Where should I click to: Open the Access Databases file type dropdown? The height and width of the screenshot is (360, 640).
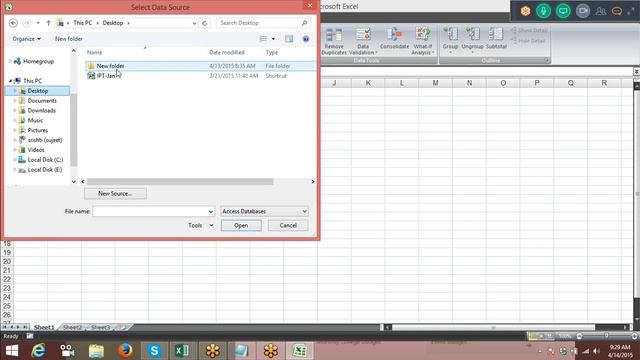coord(264,211)
